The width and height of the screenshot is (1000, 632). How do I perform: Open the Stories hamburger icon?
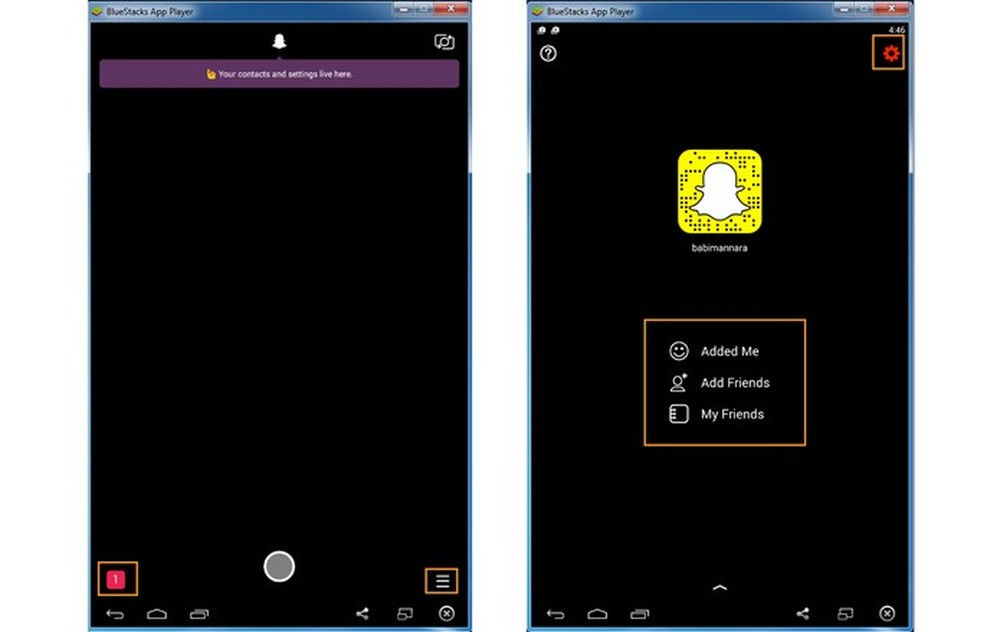pos(441,580)
